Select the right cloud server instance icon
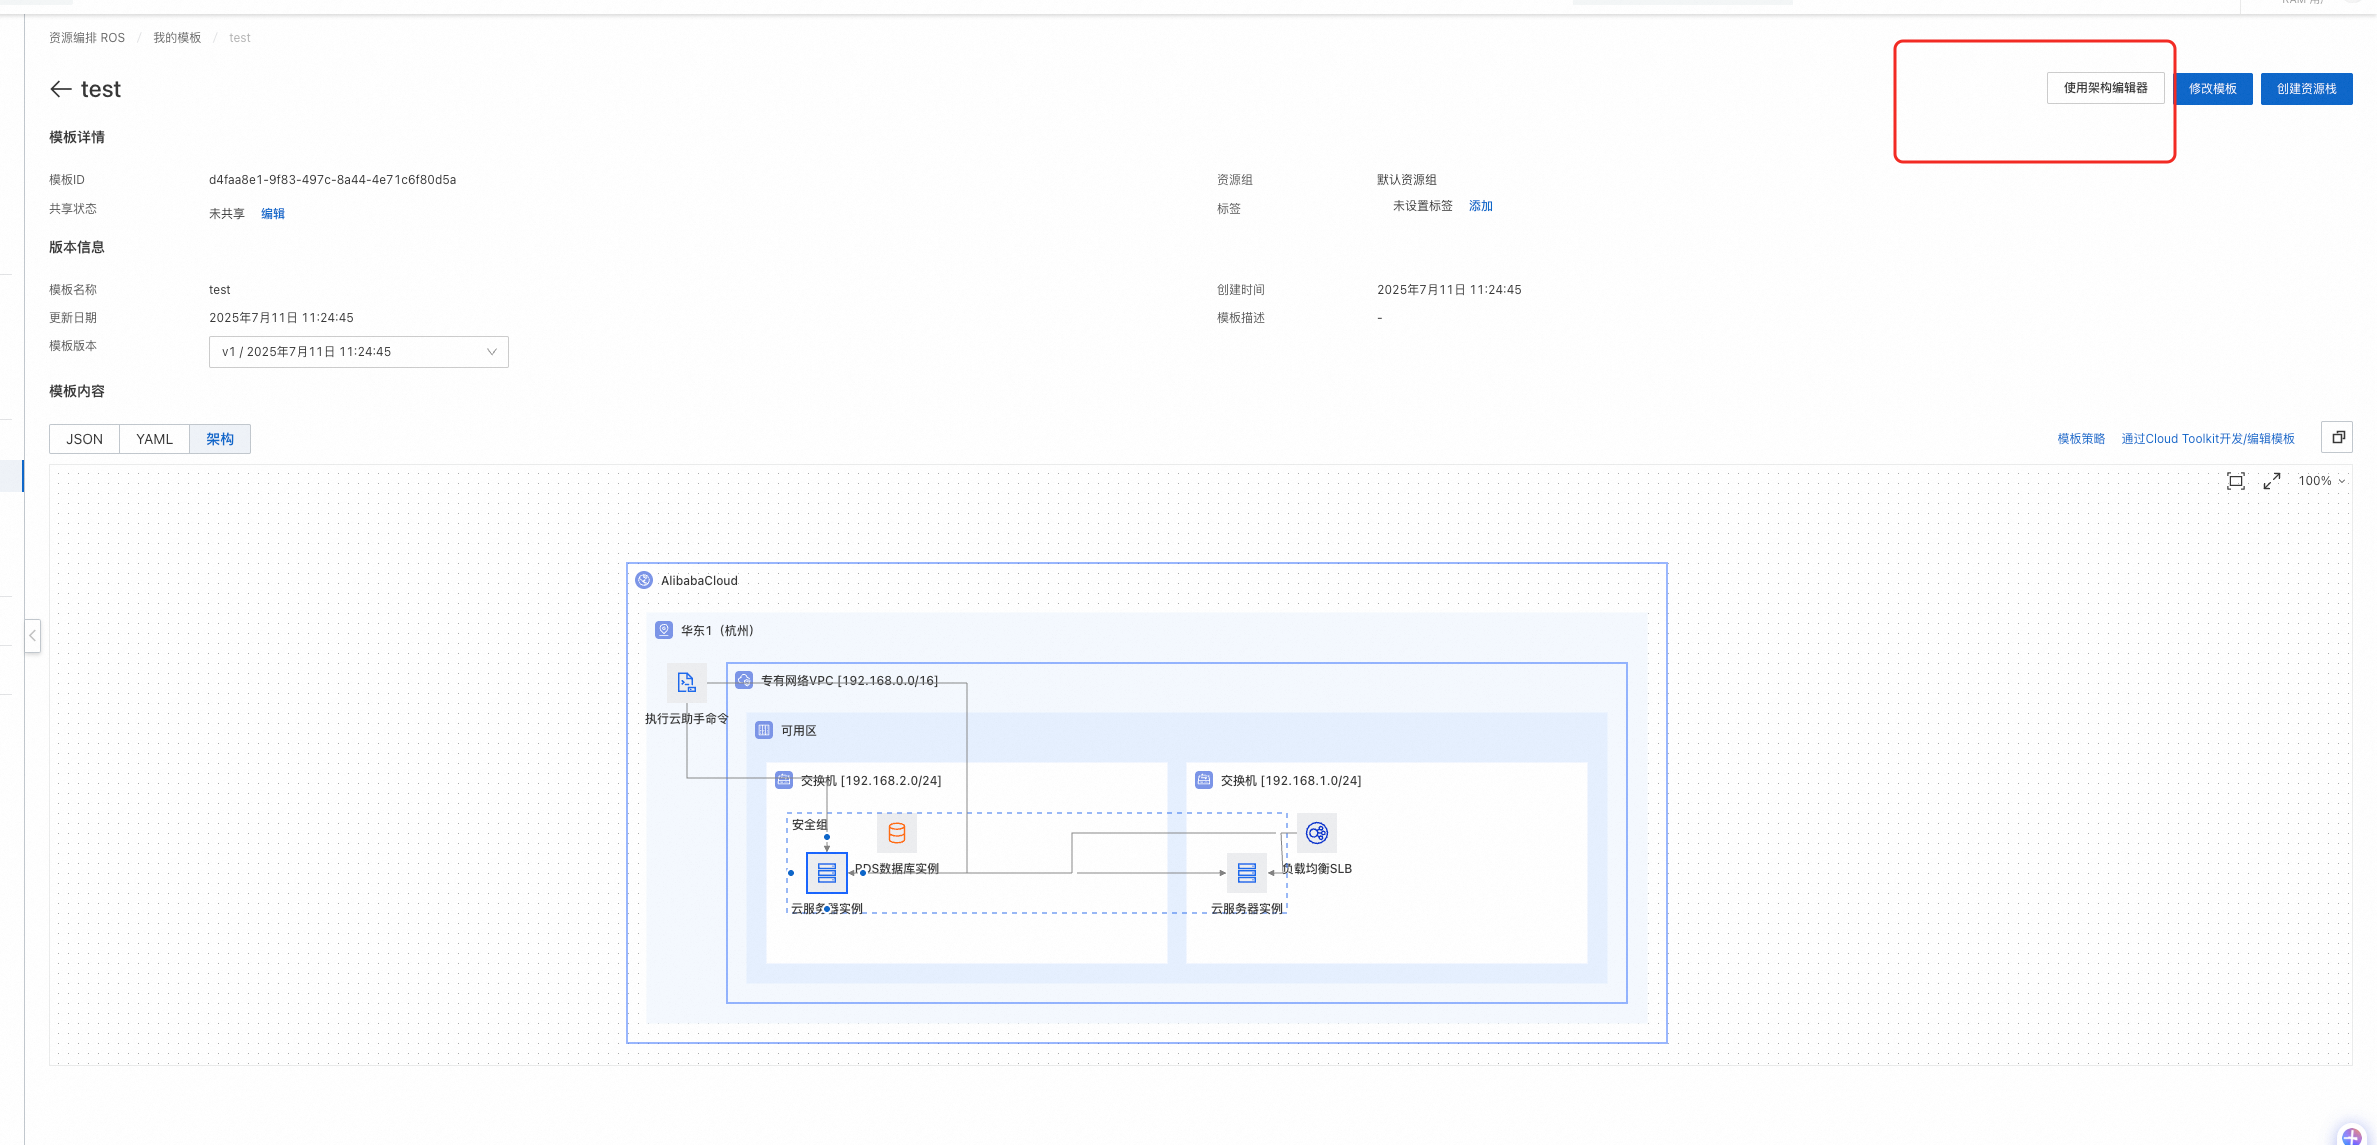The width and height of the screenshot is (2377, 1145). (x=1246, y=873)
